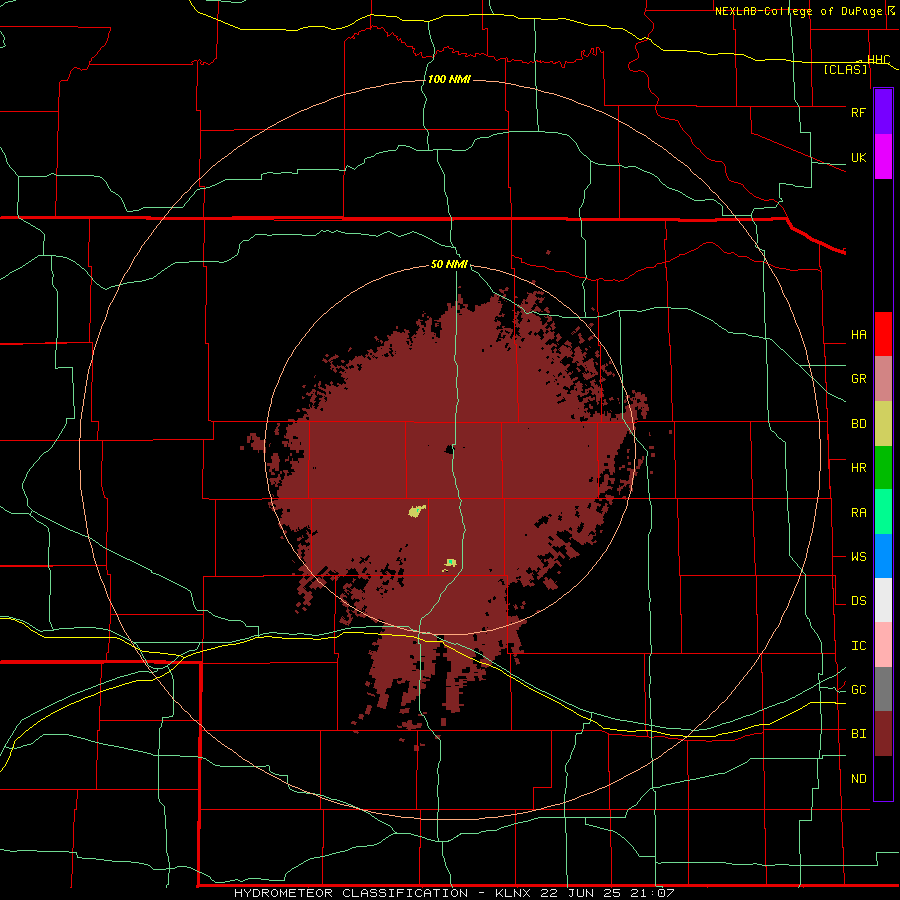The width and height of the screenshot is (900, 900).
Task: Click the HHC product label
Action: coord(878,59)
